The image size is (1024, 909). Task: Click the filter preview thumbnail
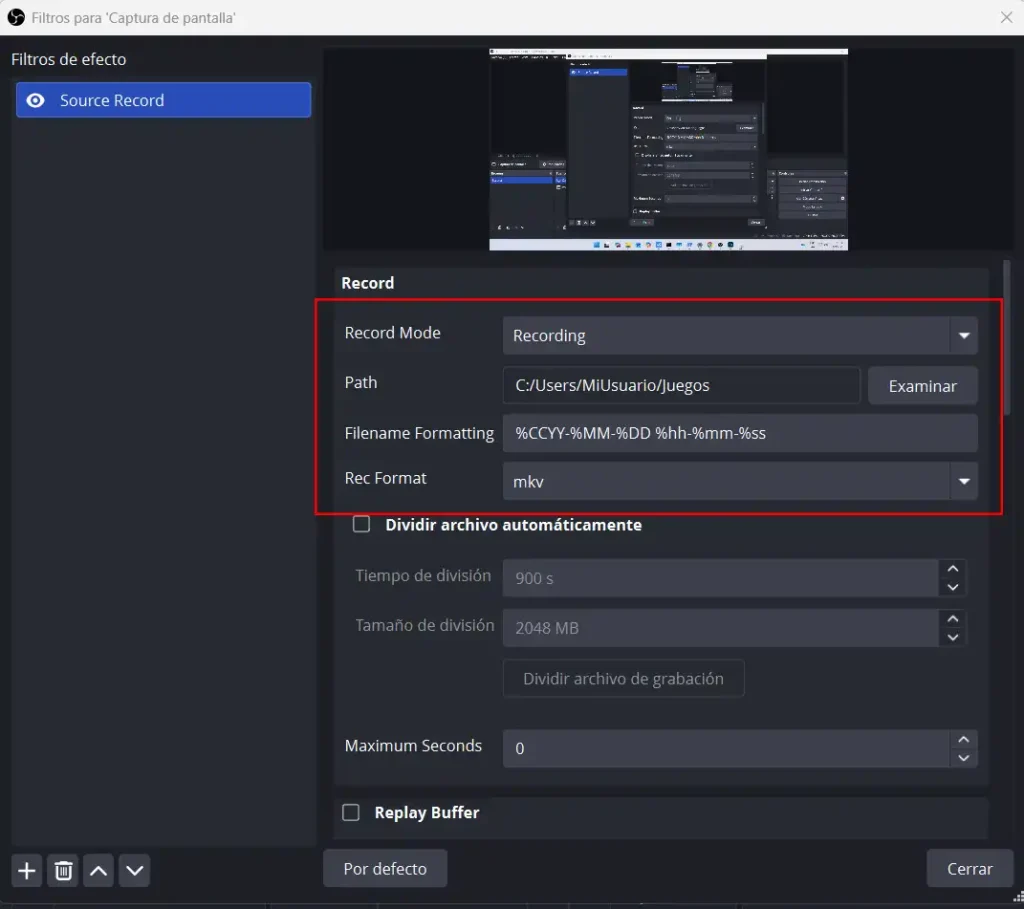[x=668, y=149]
